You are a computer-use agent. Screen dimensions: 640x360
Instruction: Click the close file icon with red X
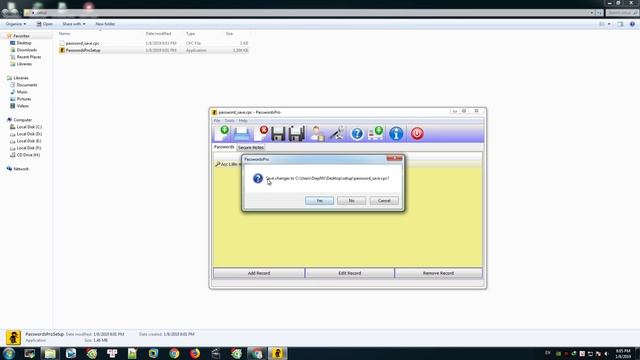(261, 133)
